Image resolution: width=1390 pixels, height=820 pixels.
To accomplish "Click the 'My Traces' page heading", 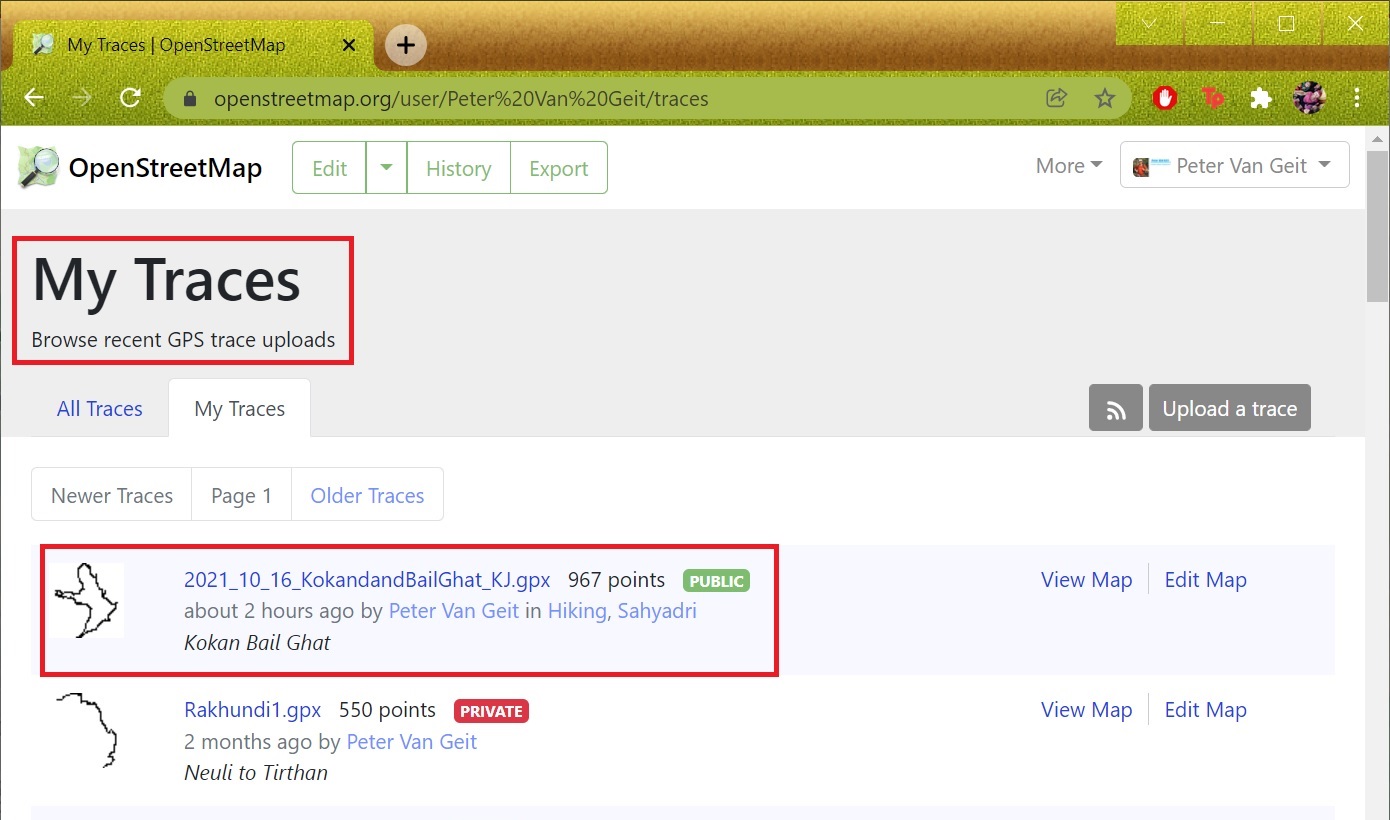I will (166, 279).
